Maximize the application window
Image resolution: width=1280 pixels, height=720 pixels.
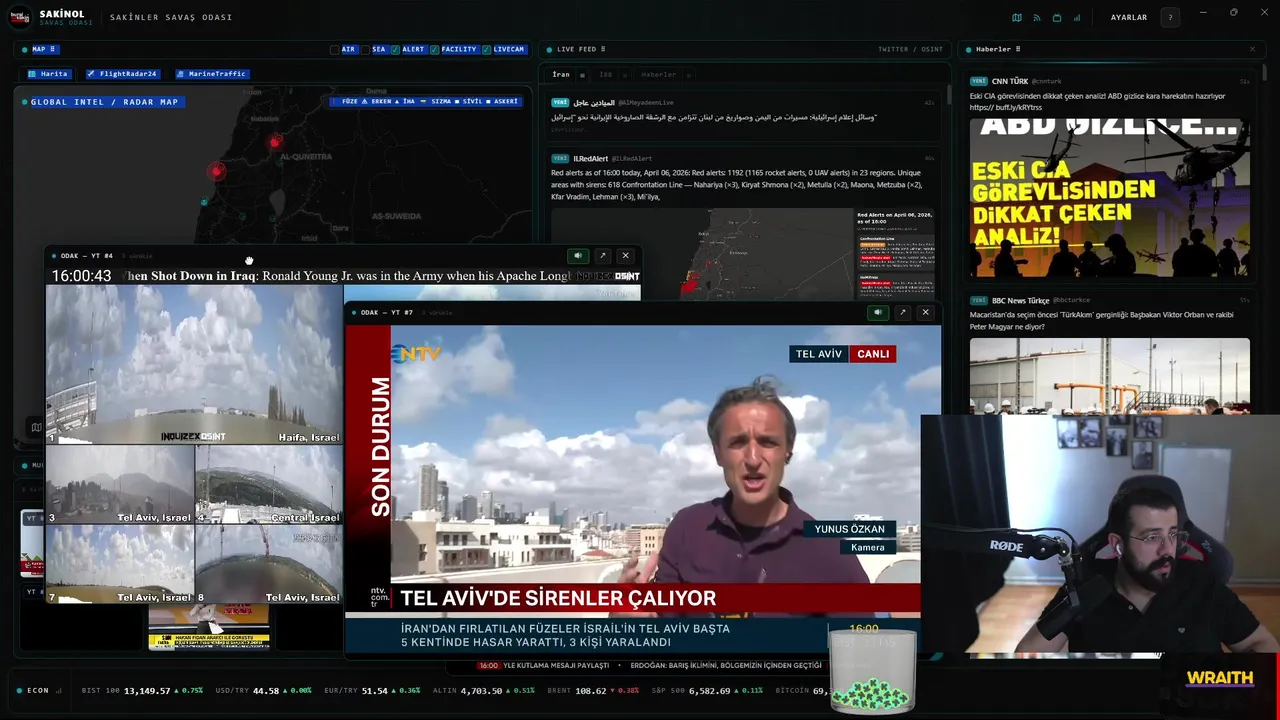tap(1234, 12)
